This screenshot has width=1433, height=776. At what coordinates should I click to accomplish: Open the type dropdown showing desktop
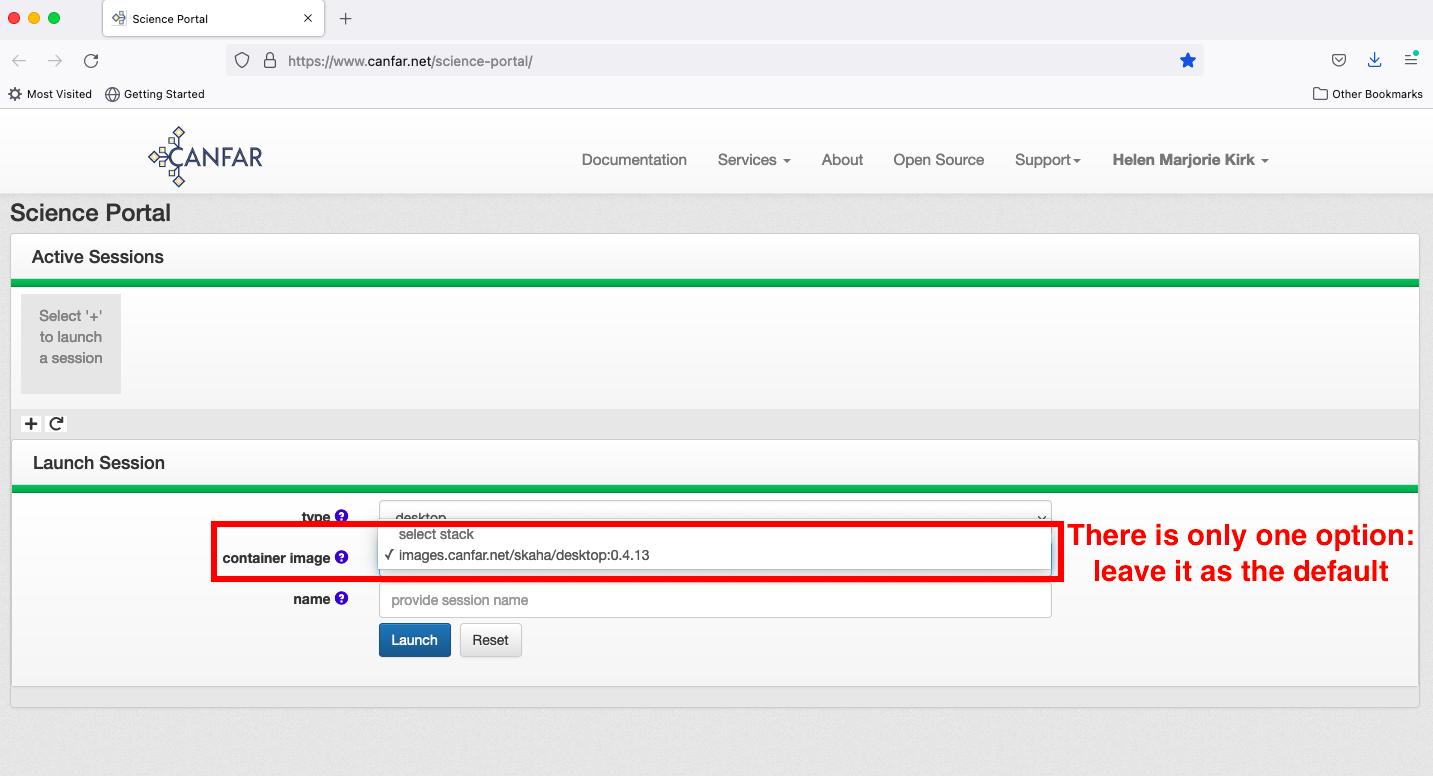point(715,512)
